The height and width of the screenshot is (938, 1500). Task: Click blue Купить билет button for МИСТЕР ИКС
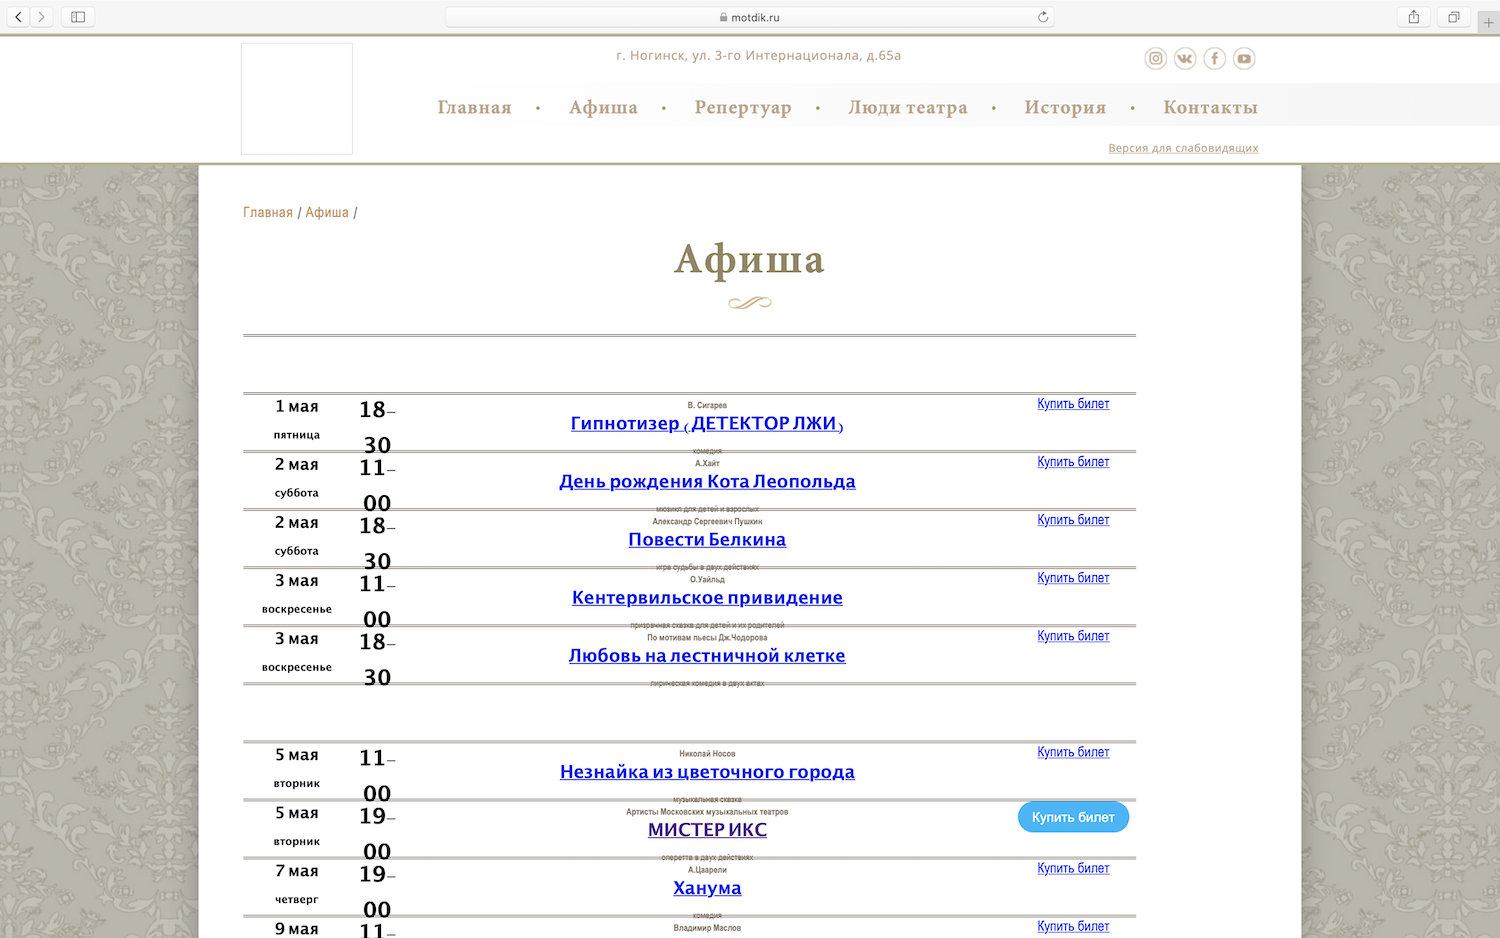click(x=1073, y=817)
